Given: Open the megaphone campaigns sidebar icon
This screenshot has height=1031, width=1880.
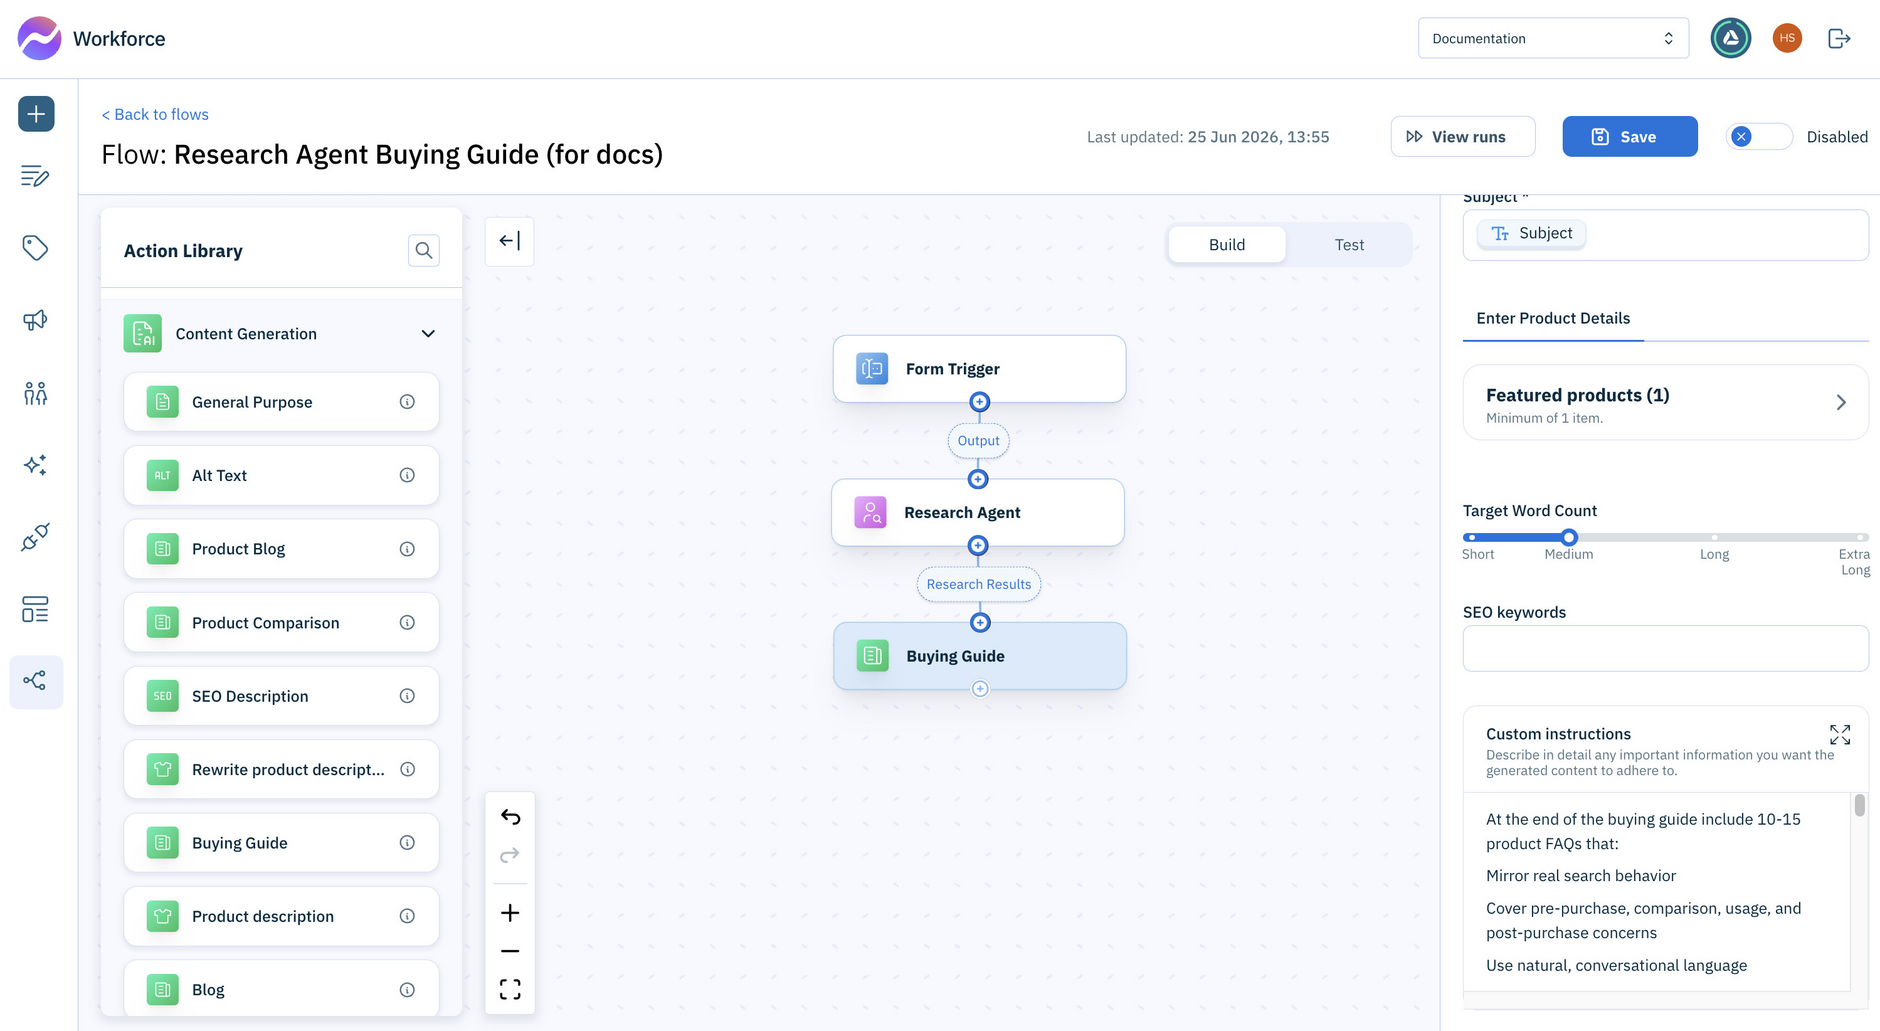Looking at the screenshot, I should coord(36,320).
